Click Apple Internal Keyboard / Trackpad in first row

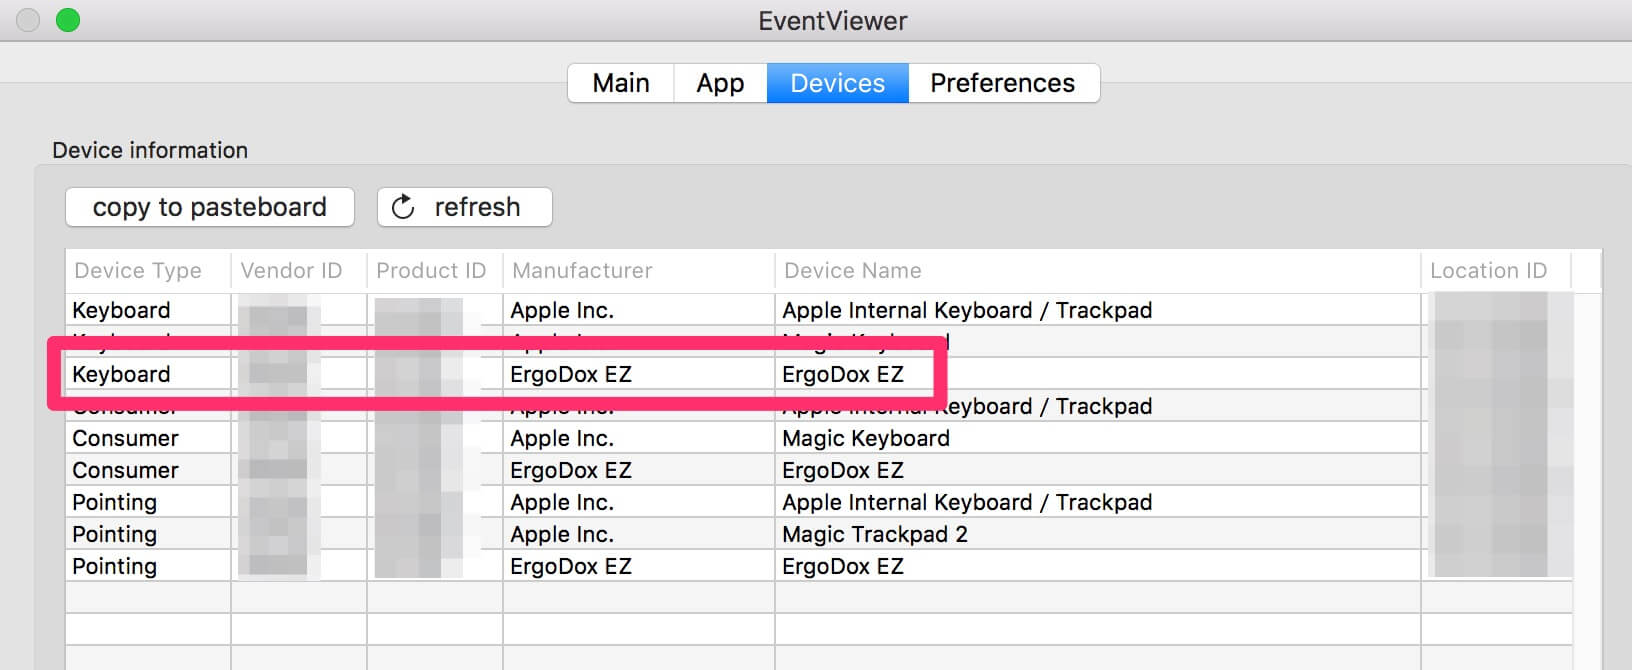(x=967, y=310)
